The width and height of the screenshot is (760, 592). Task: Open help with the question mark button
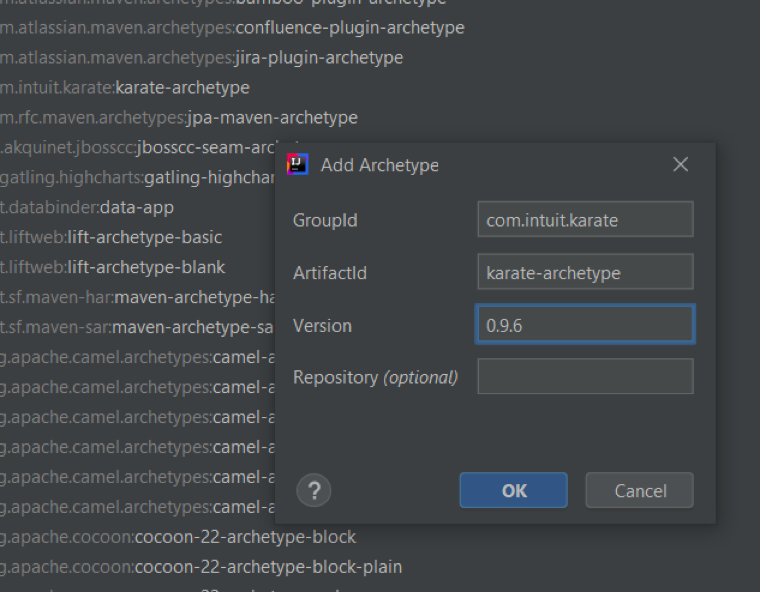pyautogui.click(x=314, y=490)
